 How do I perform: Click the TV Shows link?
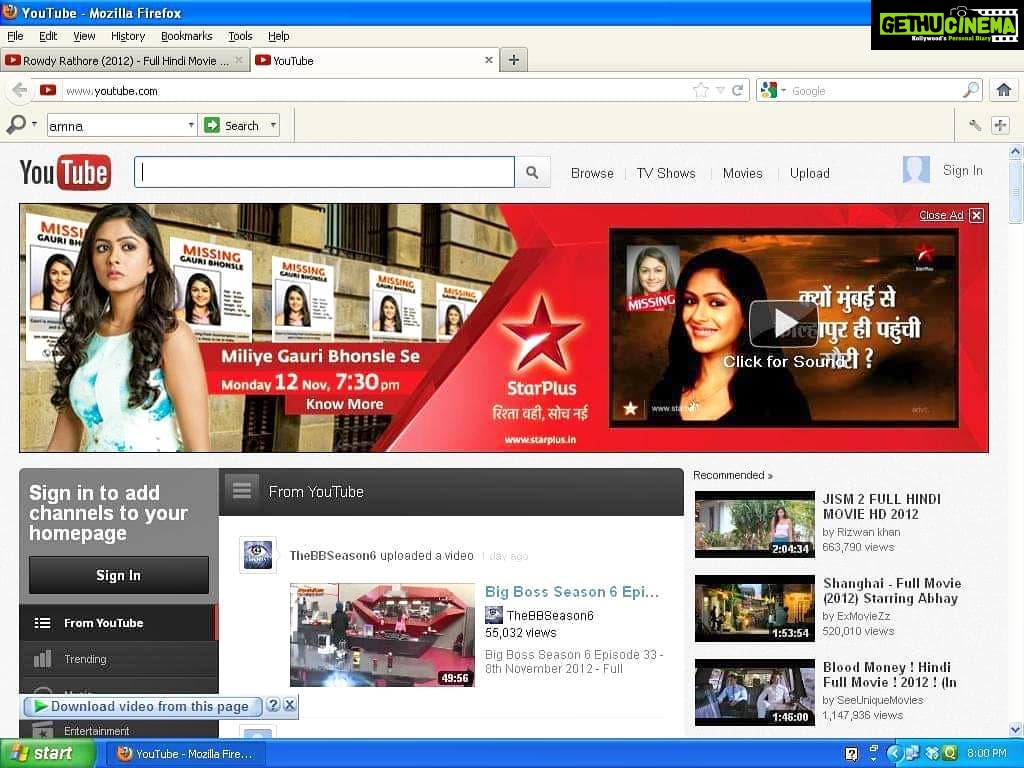(666, 173)
